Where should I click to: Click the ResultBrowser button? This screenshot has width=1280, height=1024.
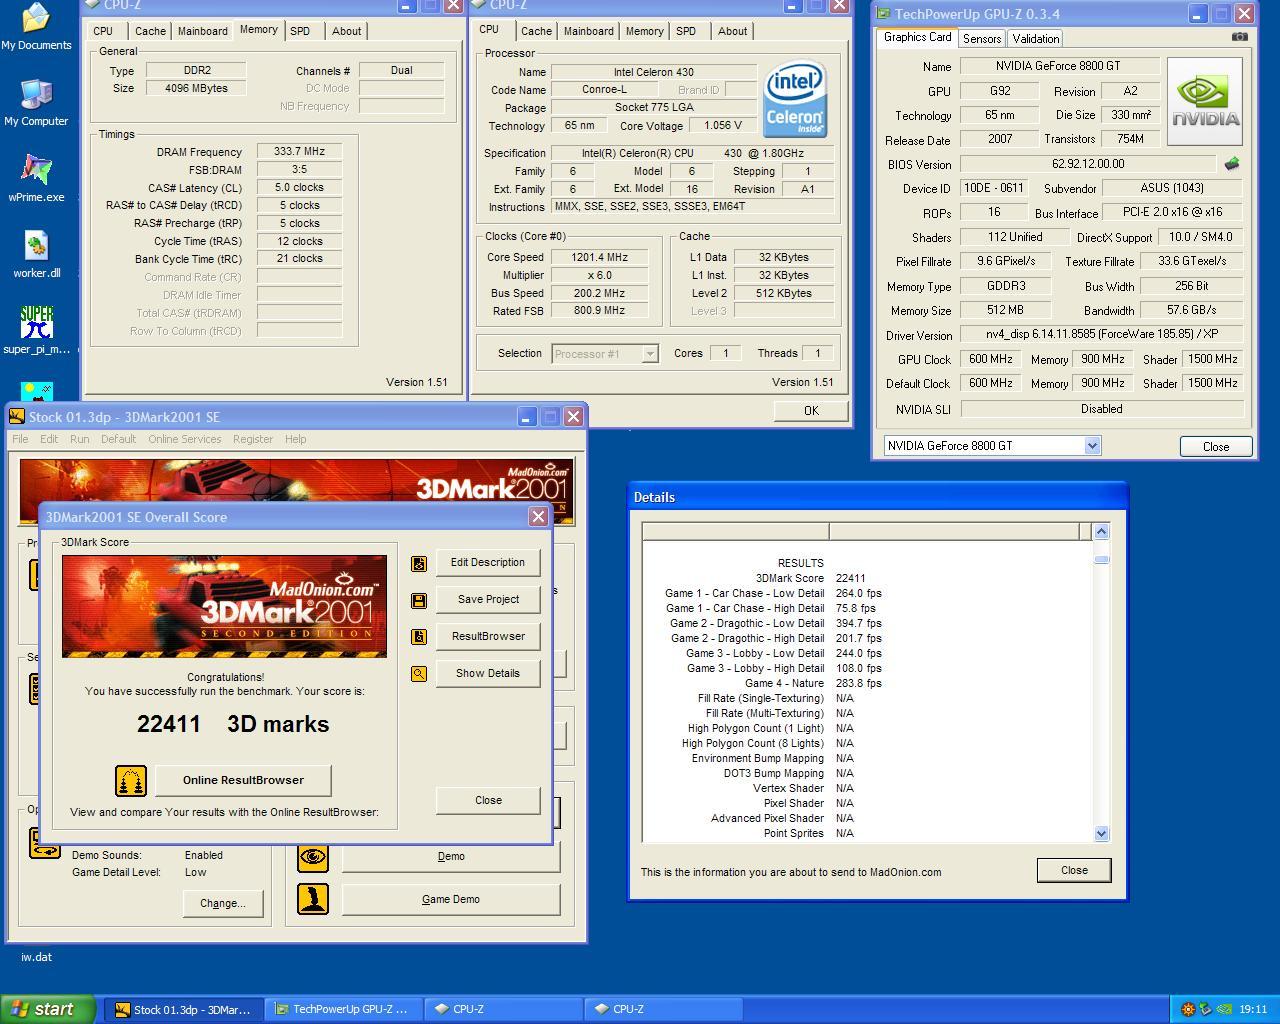[488, 637]
